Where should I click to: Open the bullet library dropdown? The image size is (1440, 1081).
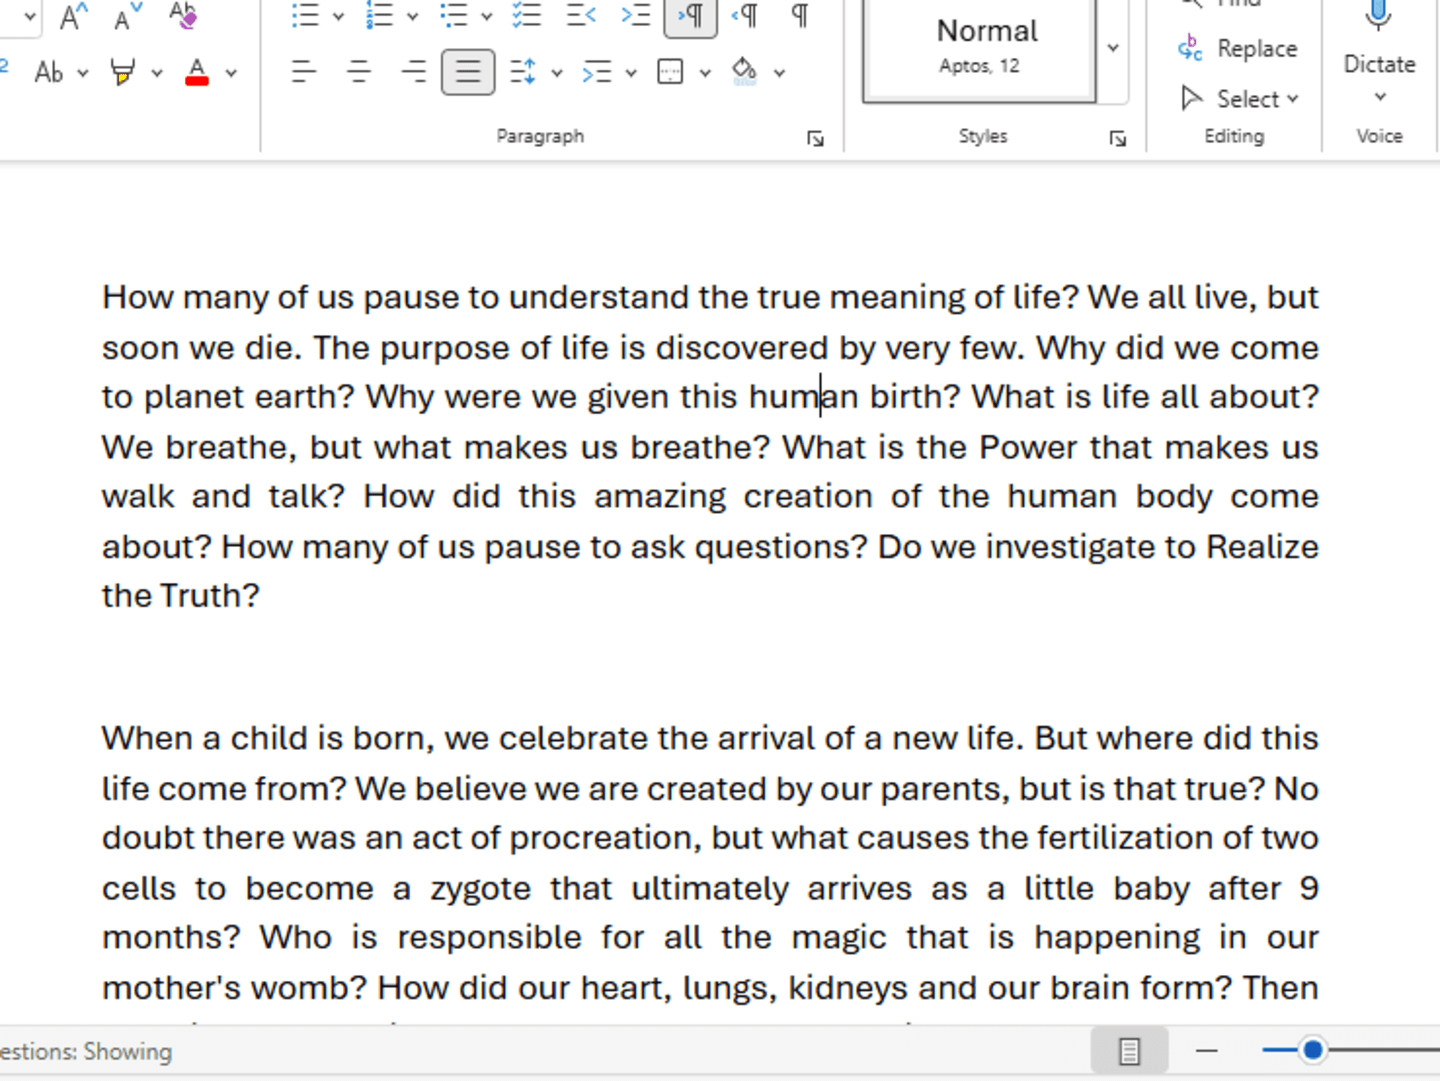[x=338, y=16]
